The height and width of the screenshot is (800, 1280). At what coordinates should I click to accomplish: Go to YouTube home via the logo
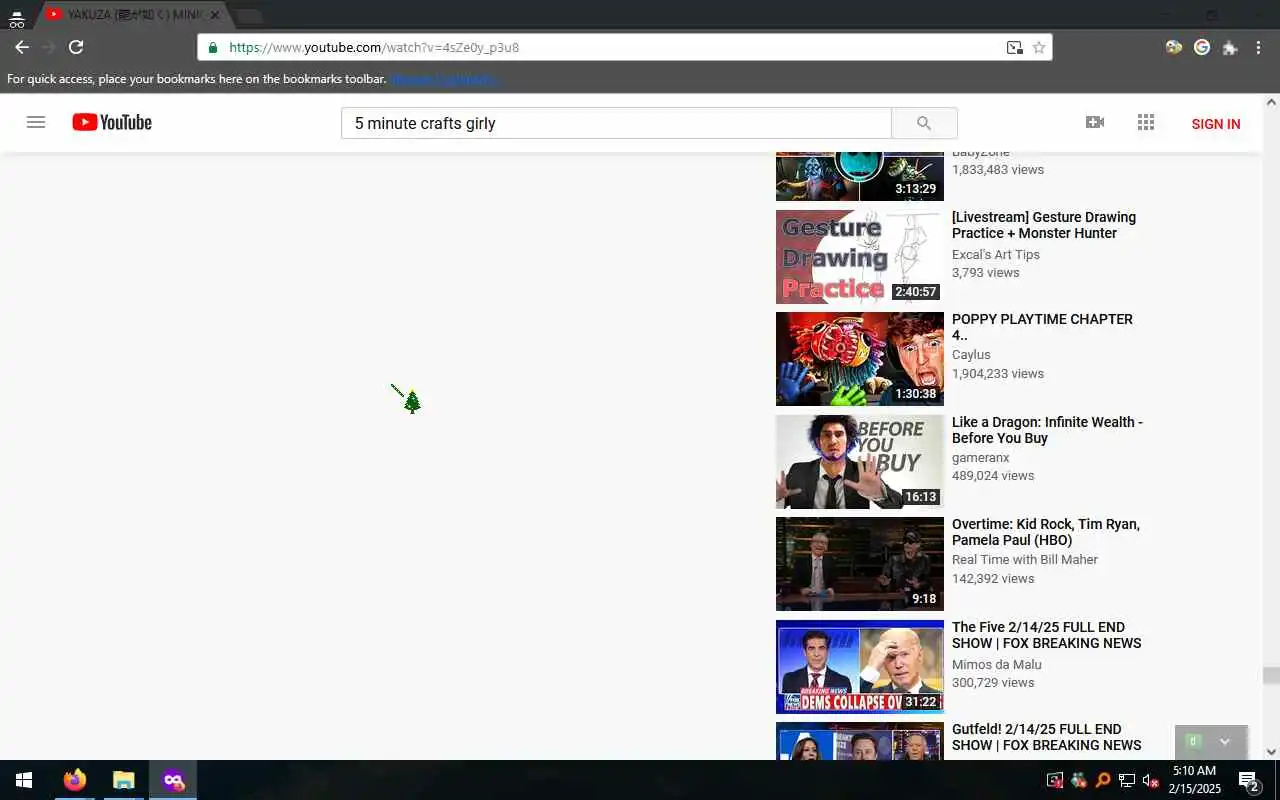[x=112, y=122]
